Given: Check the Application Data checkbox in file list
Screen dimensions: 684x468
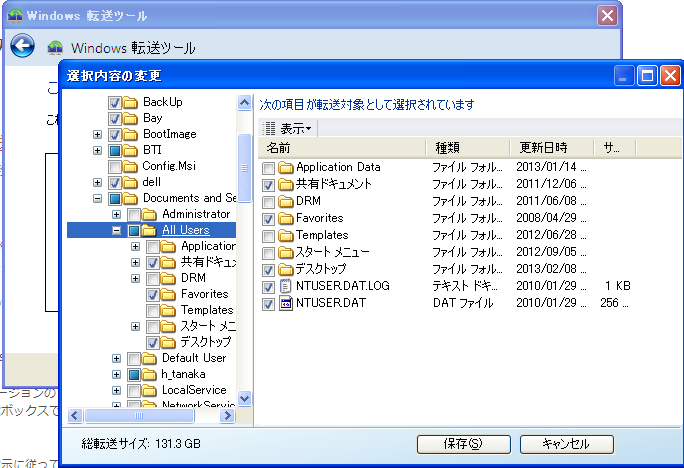Looking at the screenshot, I should coord(268,168).
